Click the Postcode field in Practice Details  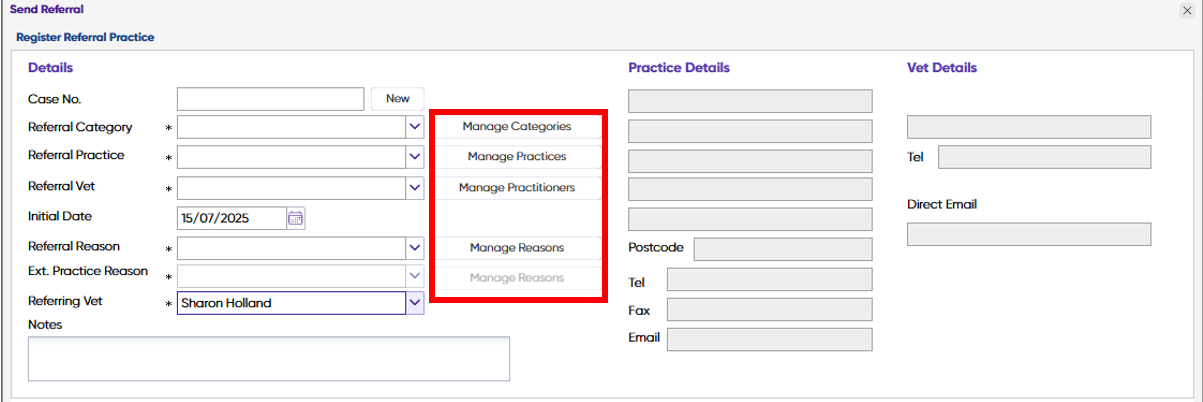coord(783,249)
